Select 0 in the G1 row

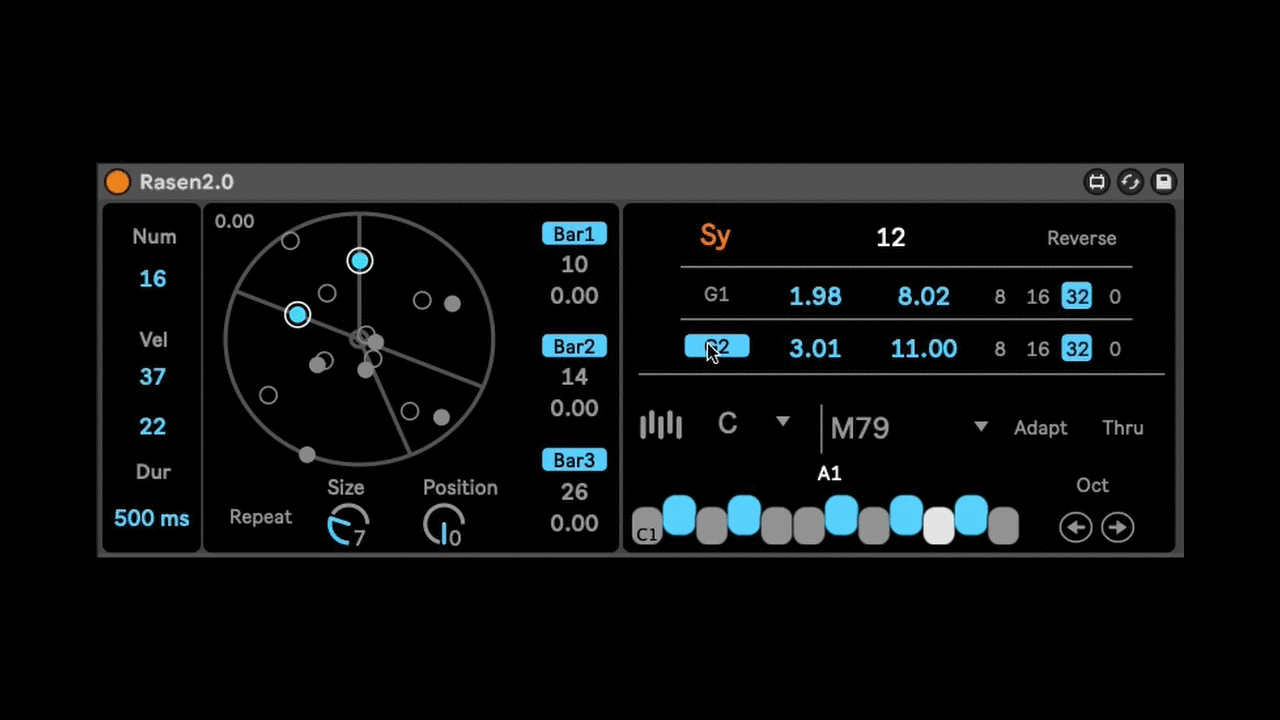1115,296
